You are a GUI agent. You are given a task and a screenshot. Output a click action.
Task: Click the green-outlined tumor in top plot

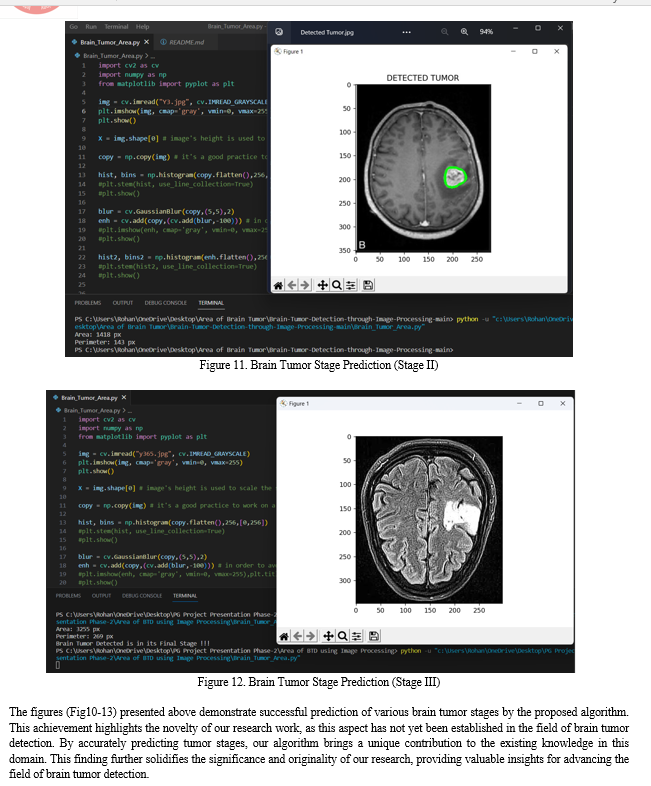tap(455, 177)
